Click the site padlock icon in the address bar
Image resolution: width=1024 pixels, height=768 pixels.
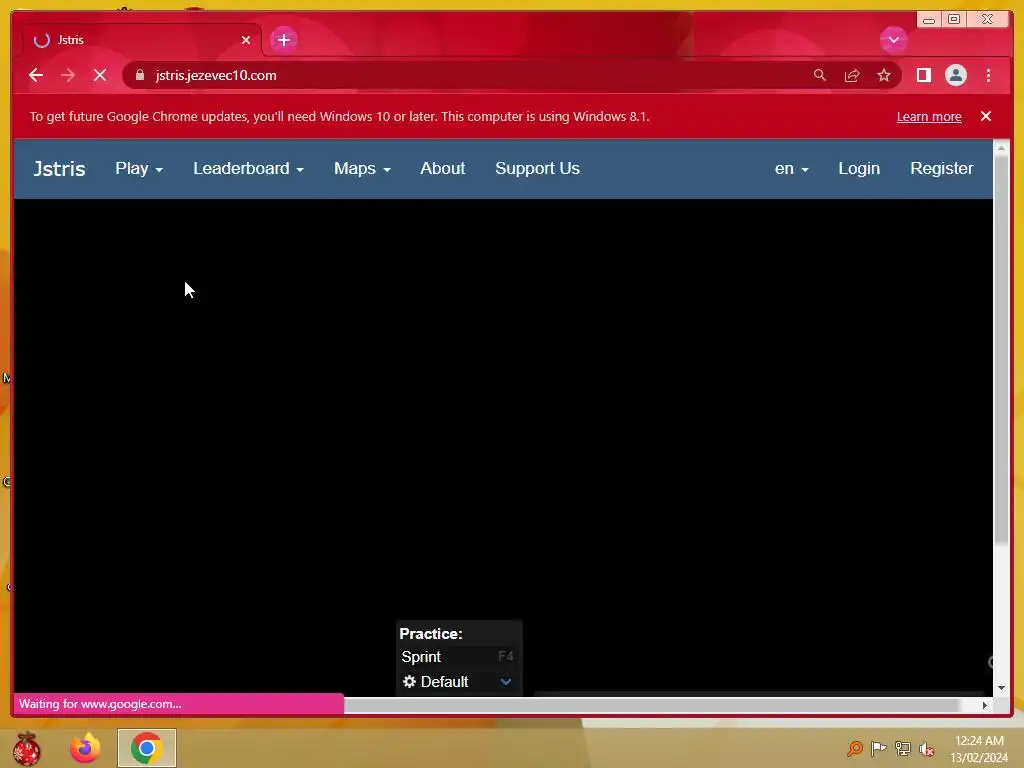tap(139, 75)
